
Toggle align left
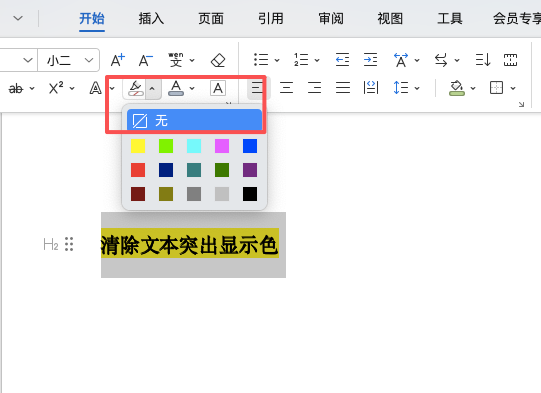pos(257,88)
